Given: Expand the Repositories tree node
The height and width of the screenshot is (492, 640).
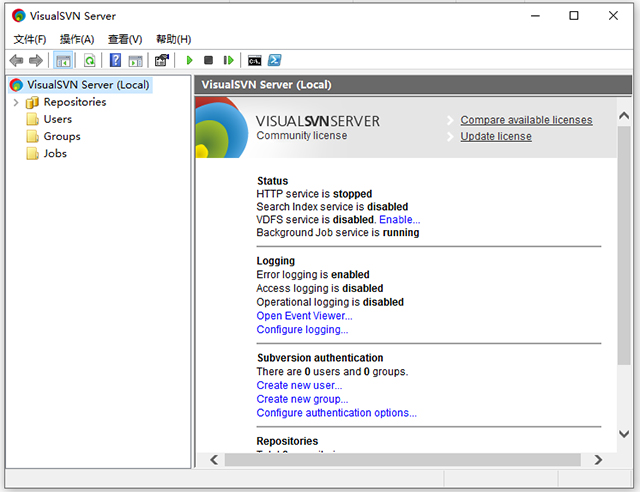Looking at the screenshot, I should click(16, 102).
